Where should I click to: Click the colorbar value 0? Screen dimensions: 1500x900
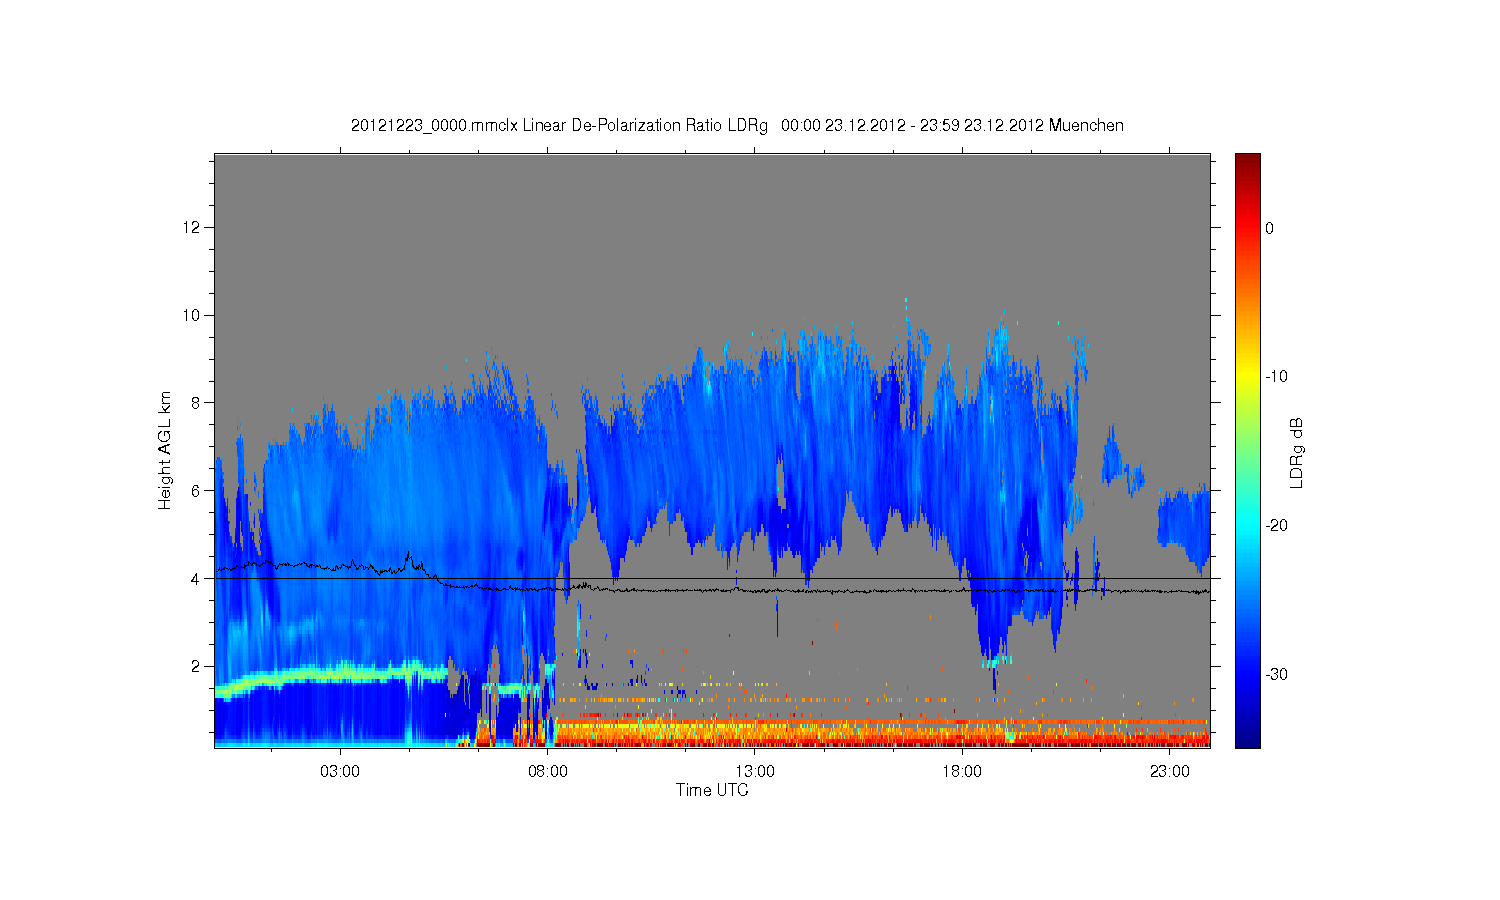(1269, 228)
